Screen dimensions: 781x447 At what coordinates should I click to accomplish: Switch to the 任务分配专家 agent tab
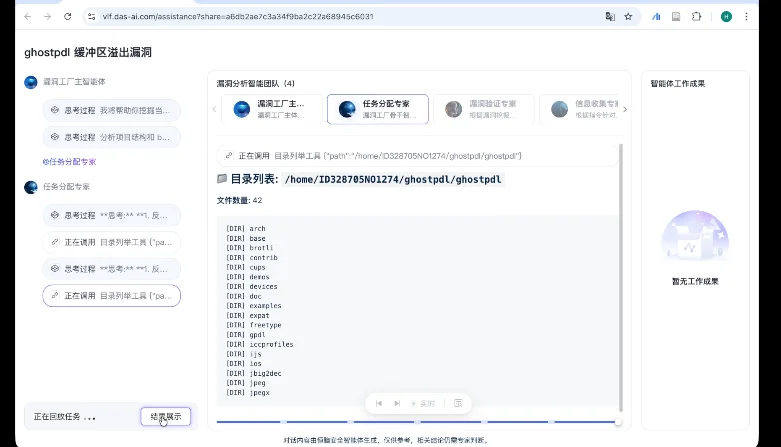[x=378, y=109]
